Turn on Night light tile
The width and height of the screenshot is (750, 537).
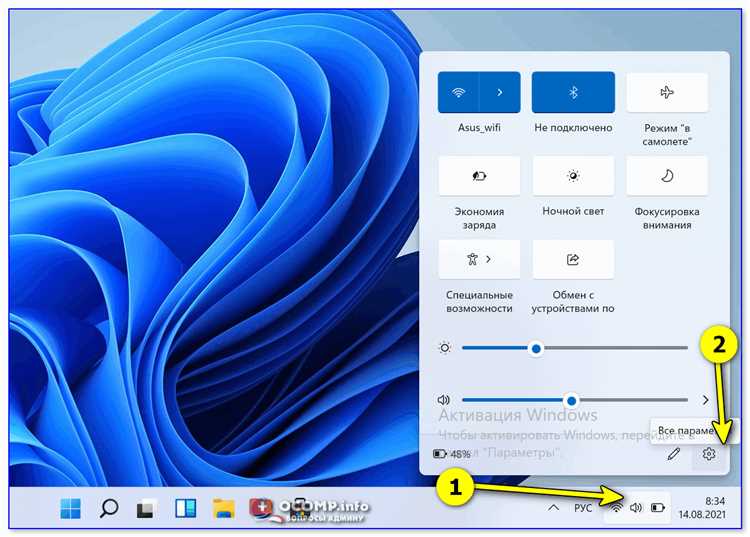click(x=573, y=176)
